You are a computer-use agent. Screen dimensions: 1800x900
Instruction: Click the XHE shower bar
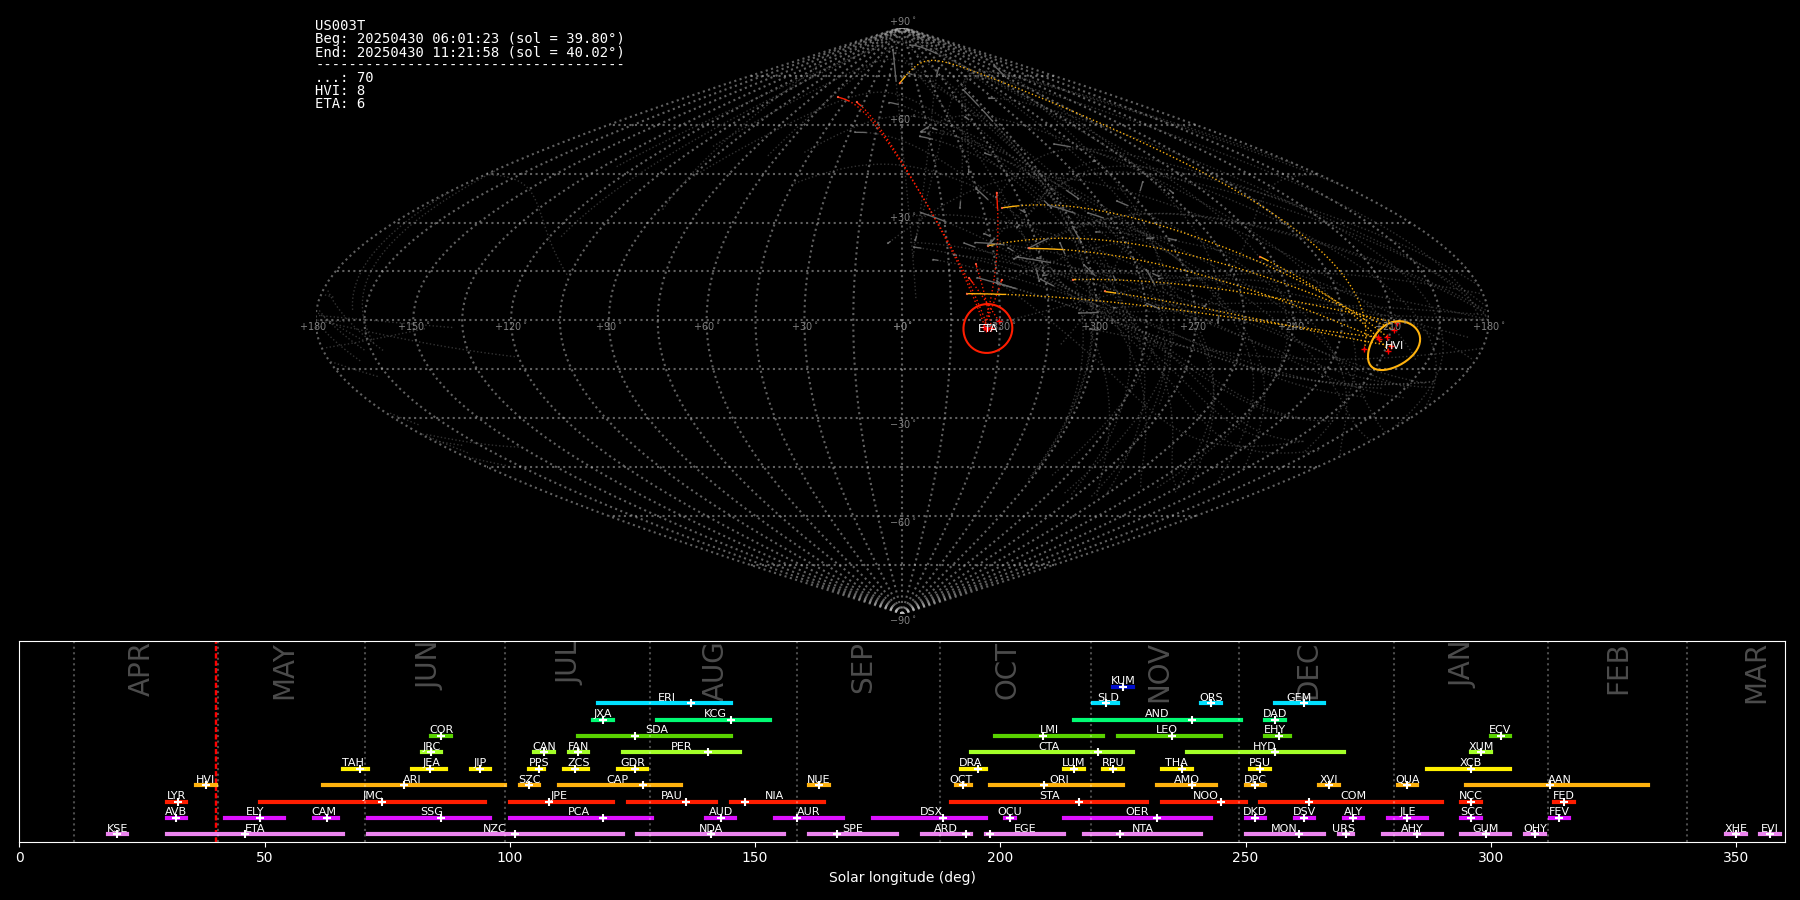[x=1736, y=834]
